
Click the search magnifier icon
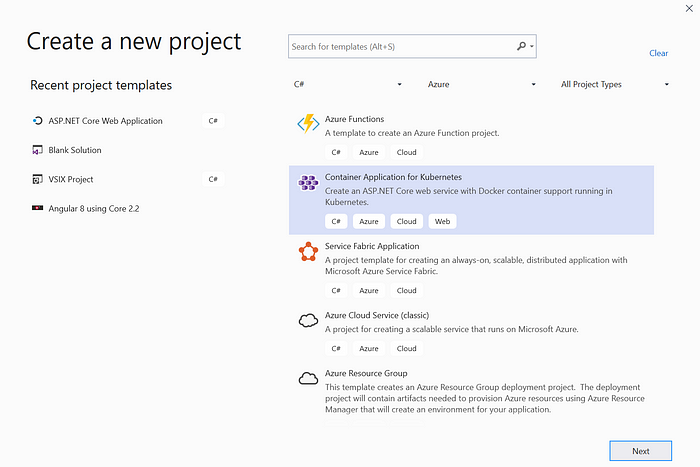[521, 46]
